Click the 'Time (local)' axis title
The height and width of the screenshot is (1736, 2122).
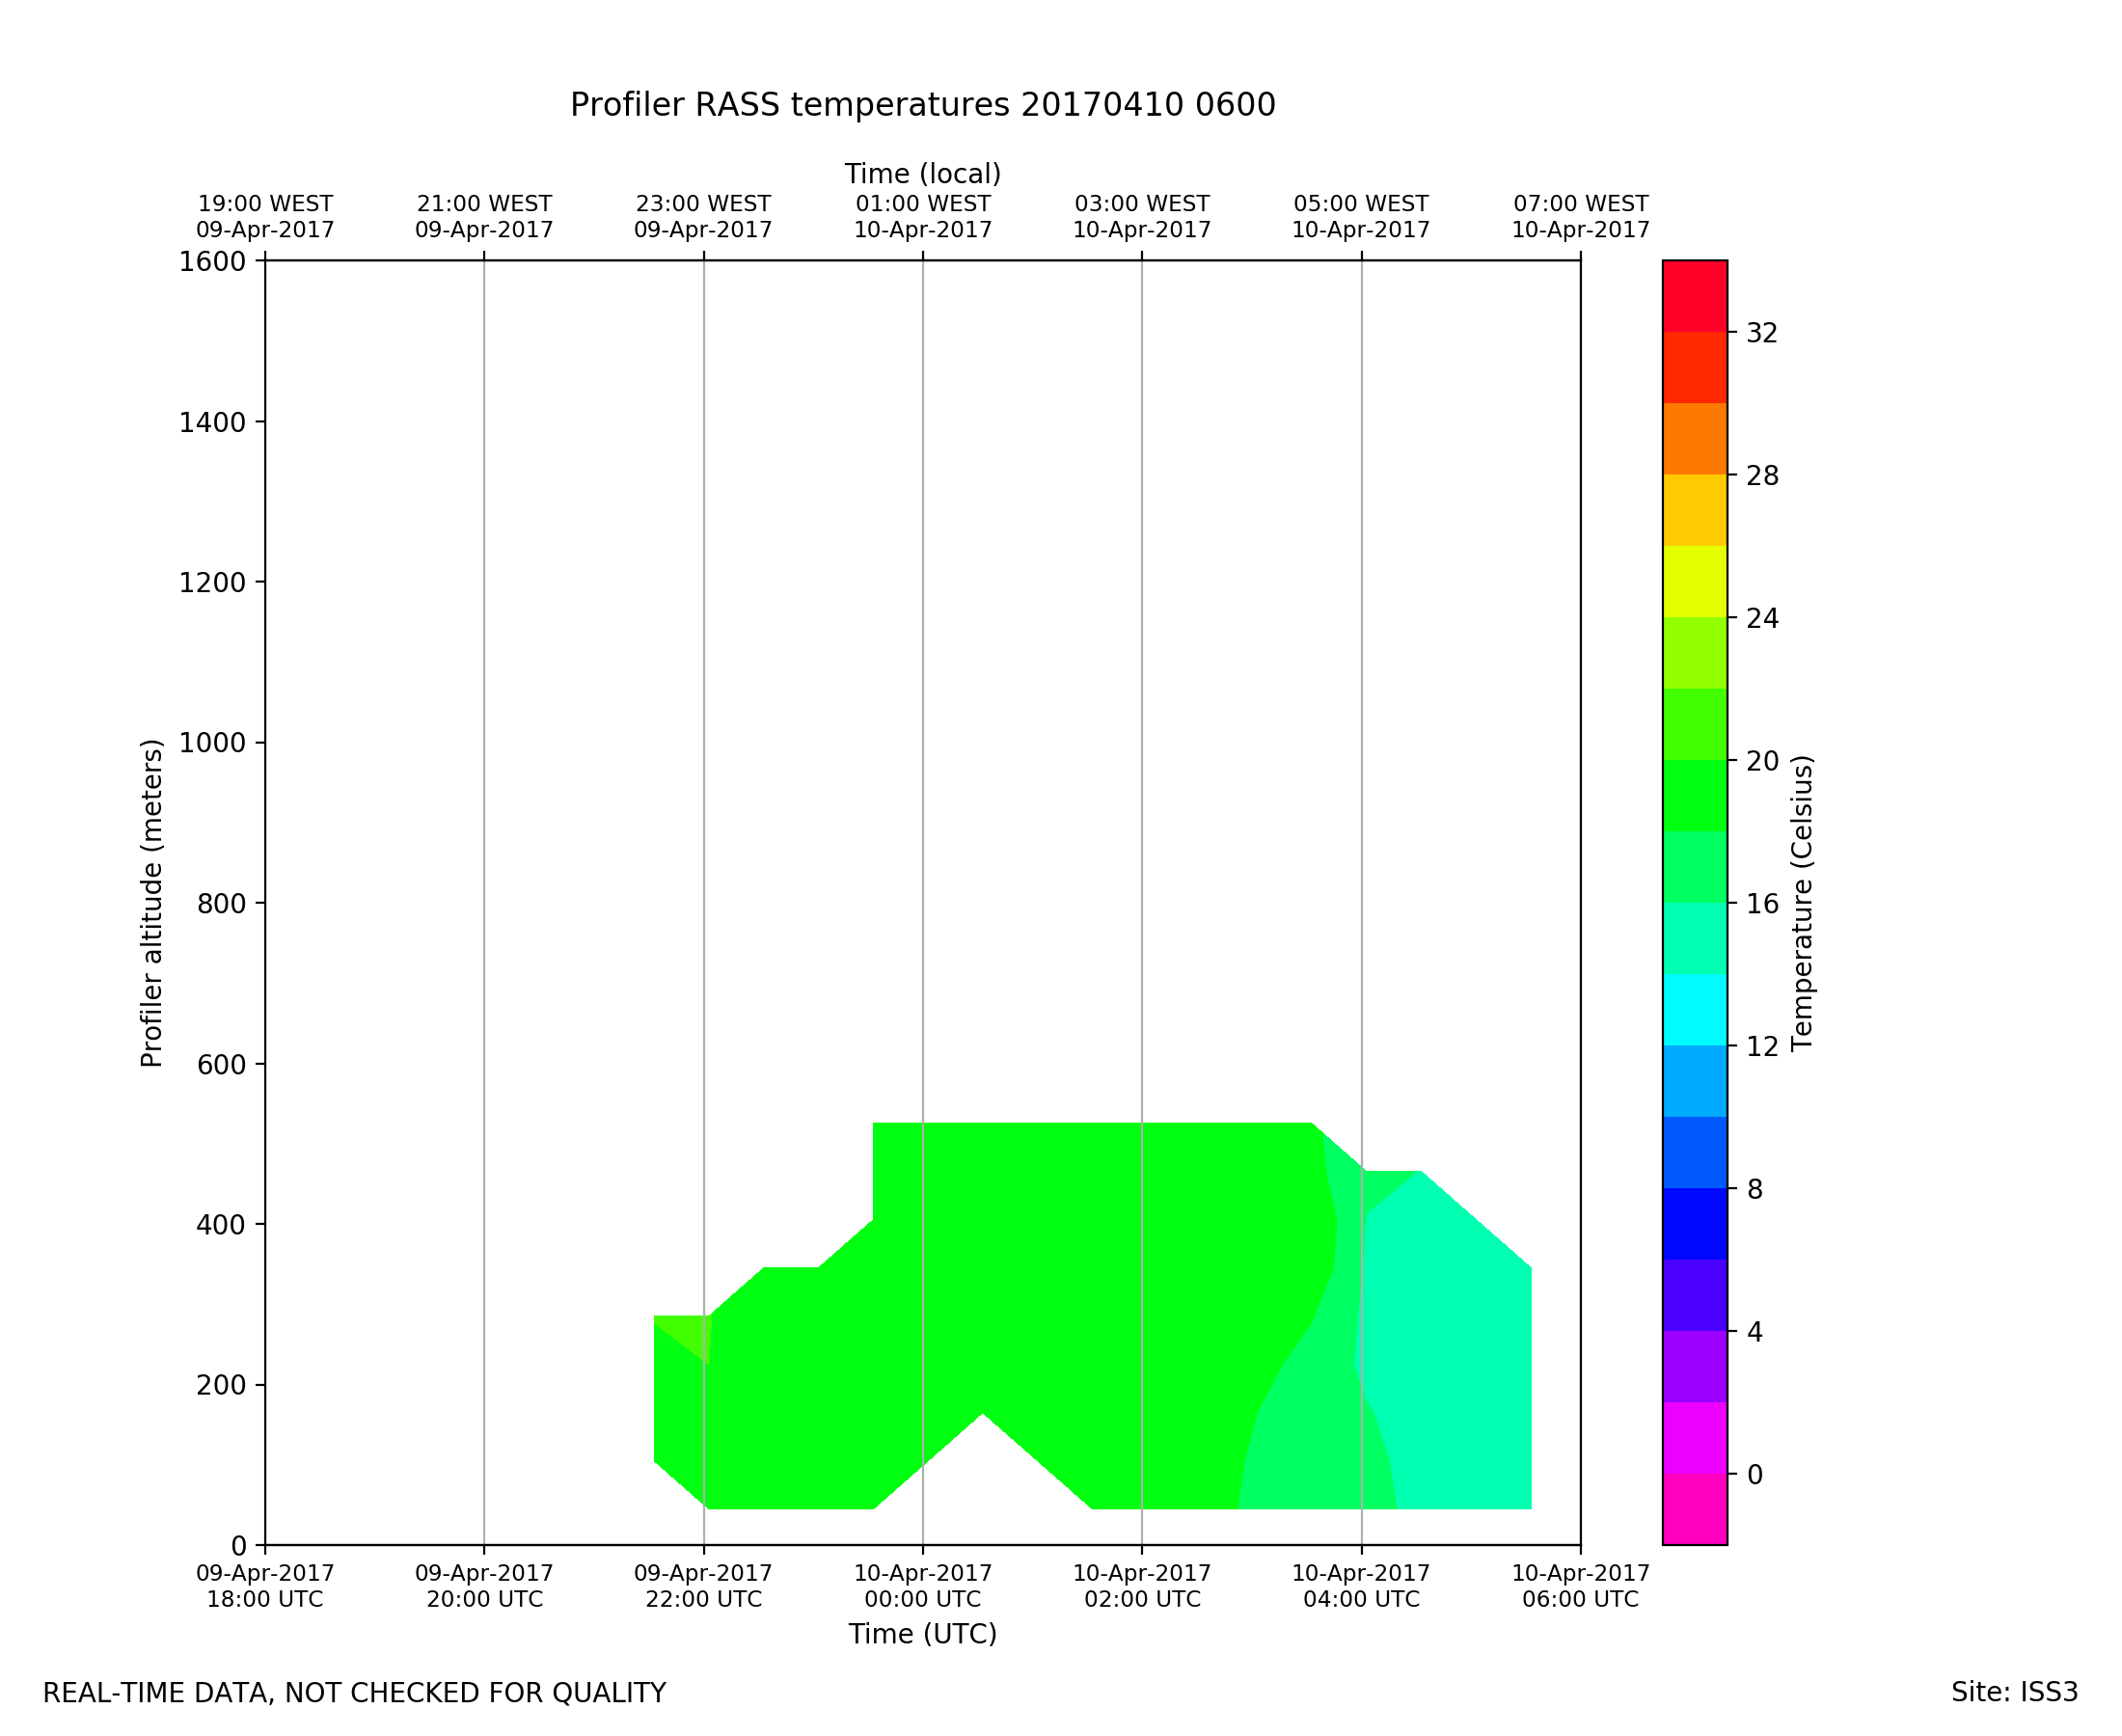pos(922,174)
